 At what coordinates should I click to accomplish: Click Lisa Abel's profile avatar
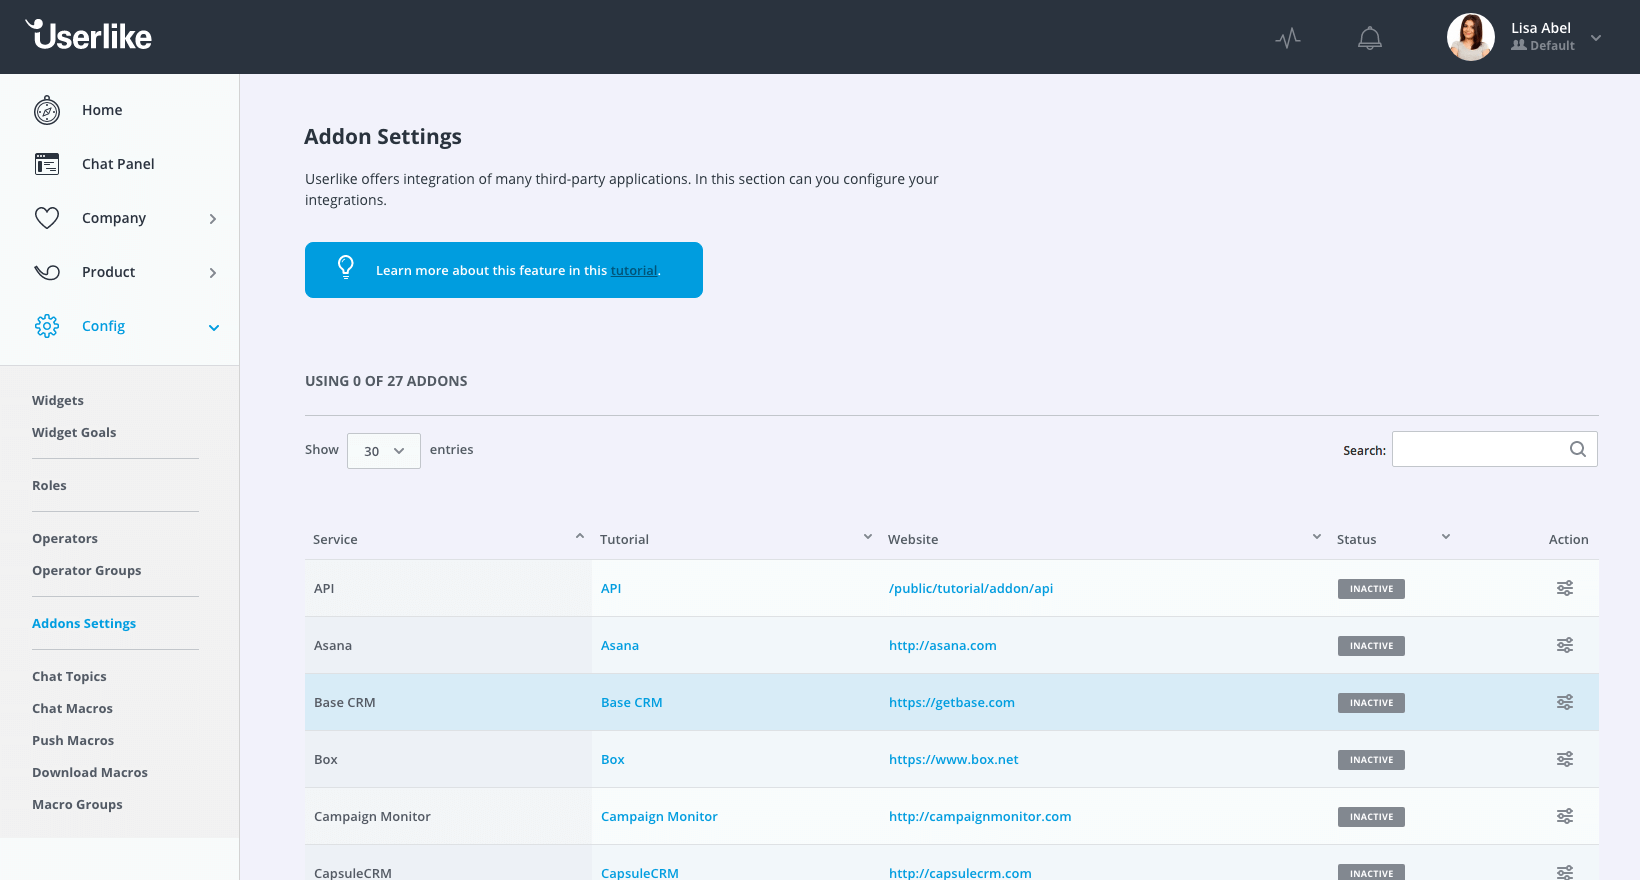tap(1471, 37)
